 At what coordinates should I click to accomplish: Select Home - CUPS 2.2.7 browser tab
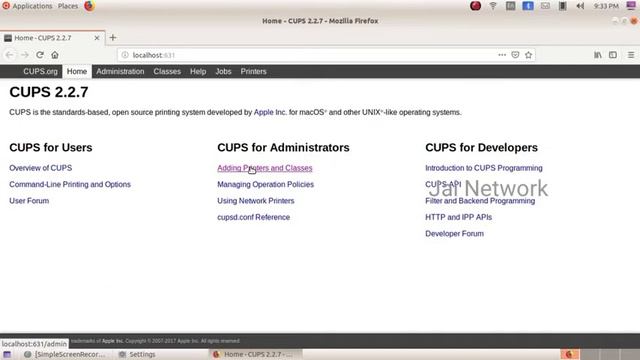[x=52, y=38]
